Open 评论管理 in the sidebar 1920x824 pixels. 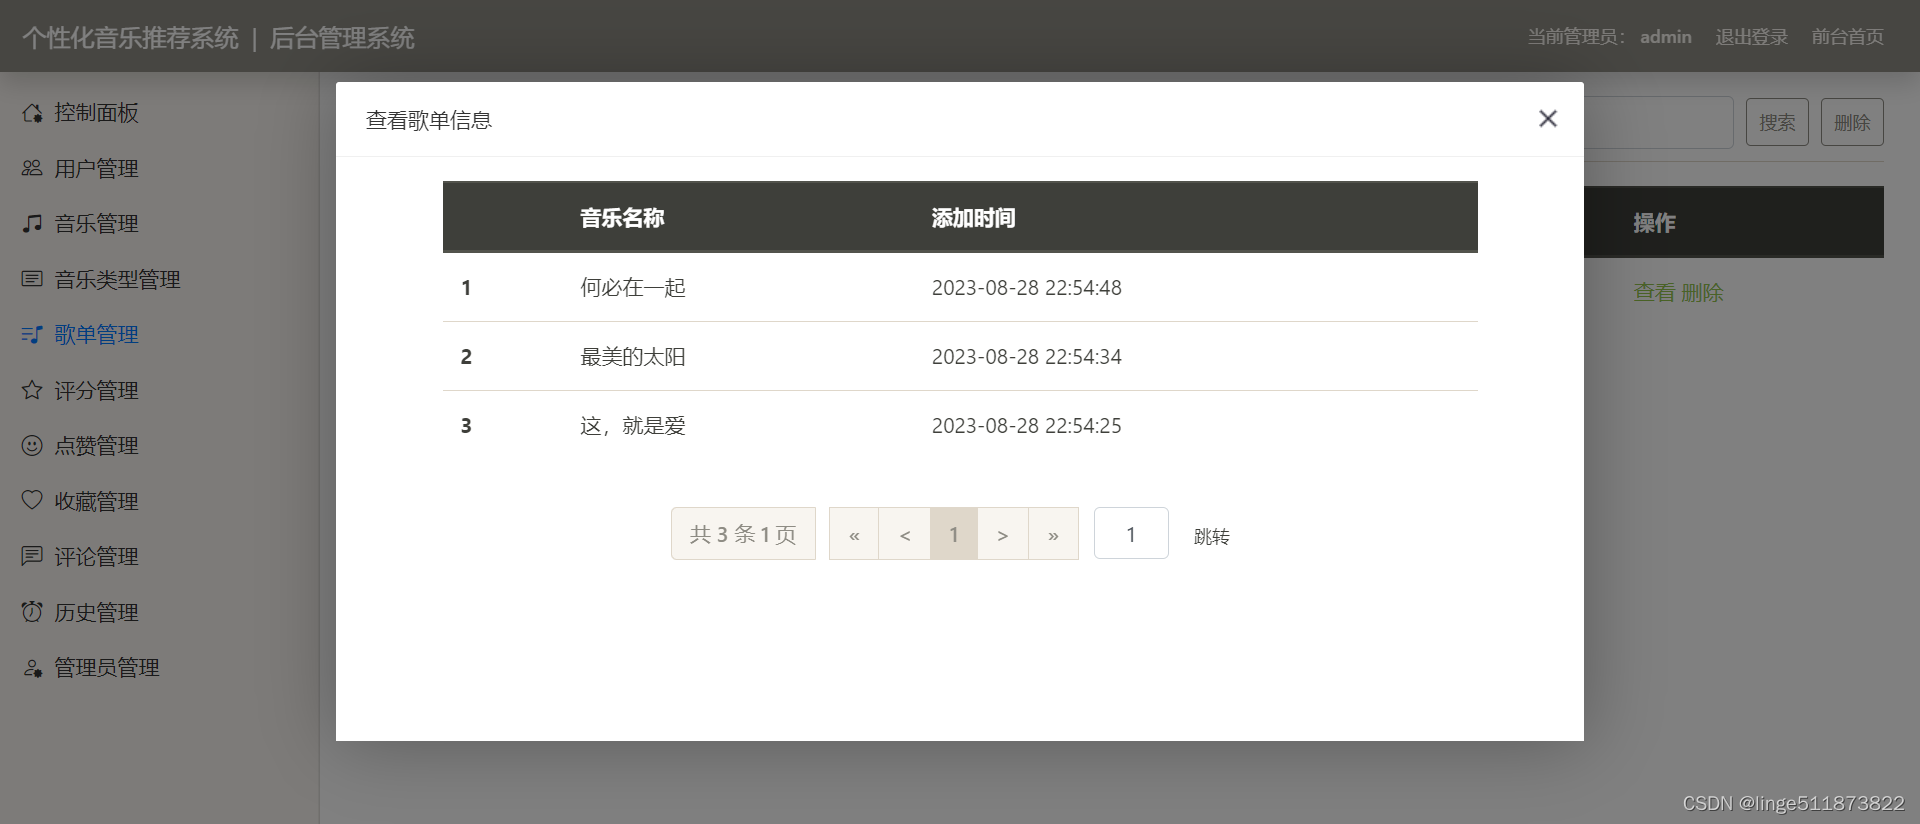click(96, 556)
